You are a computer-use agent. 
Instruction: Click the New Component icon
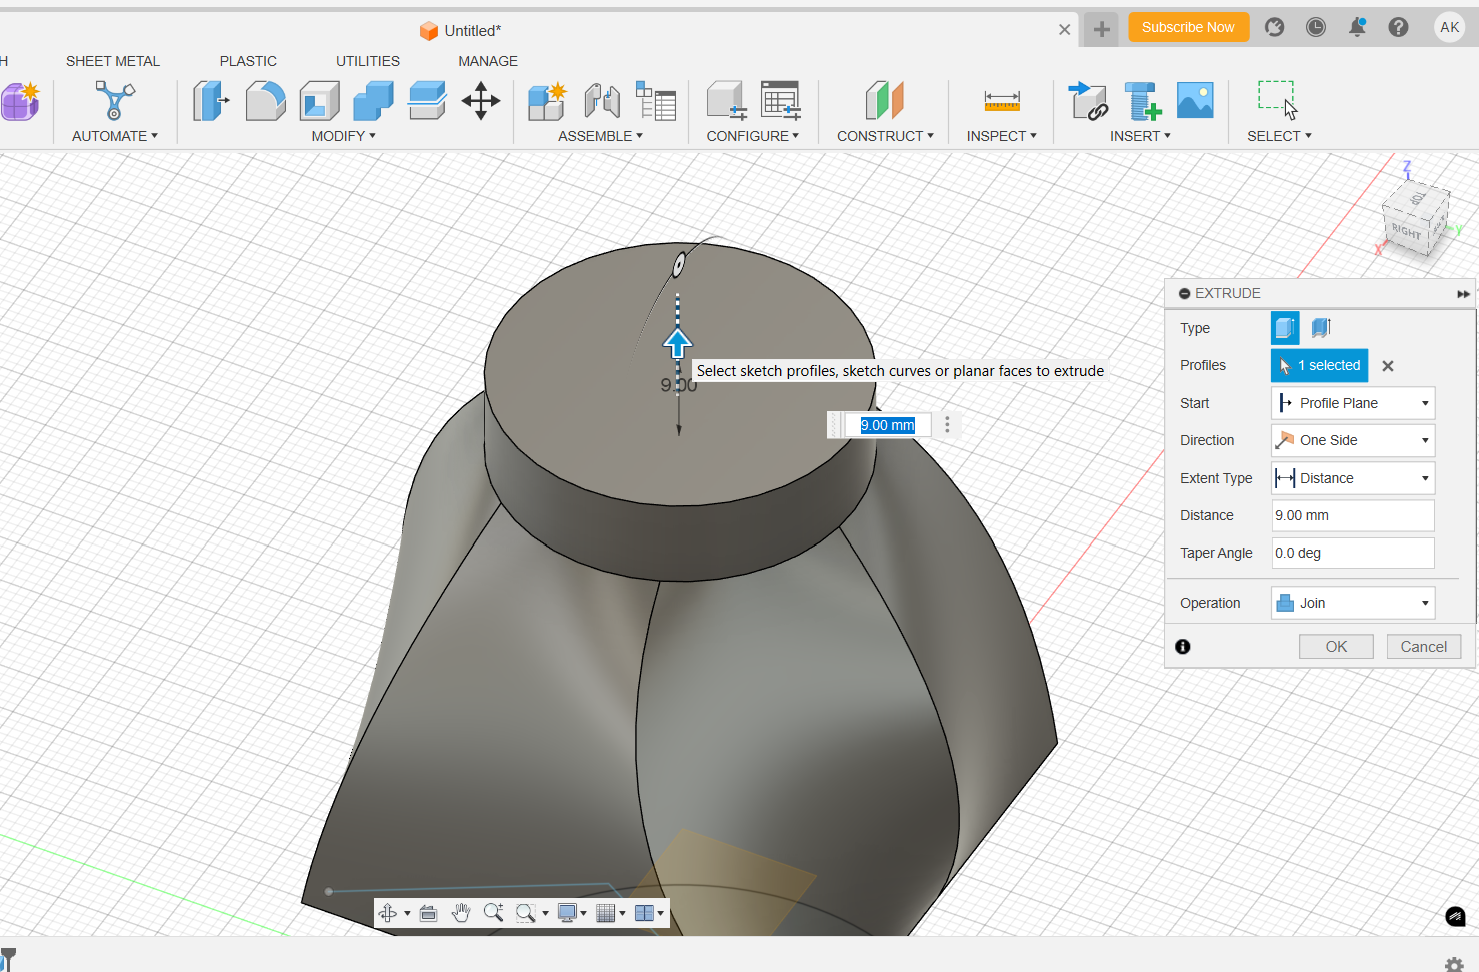pyautogui.click(x=547, y=101)
